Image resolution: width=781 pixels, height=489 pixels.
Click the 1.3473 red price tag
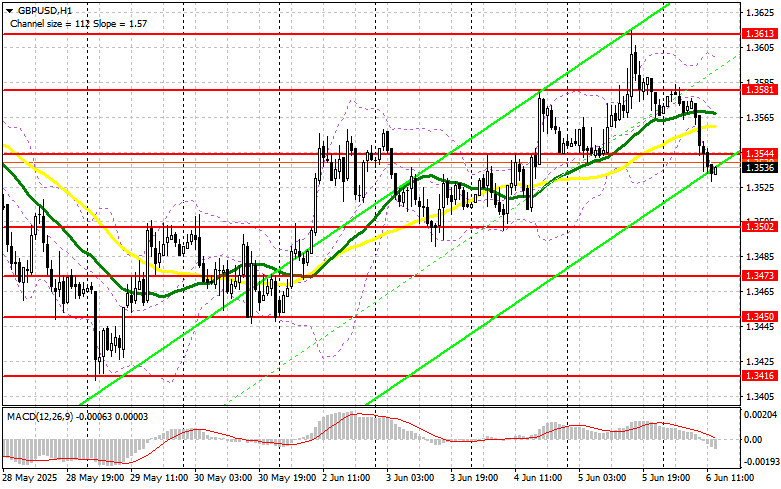(x=759, y=275)
